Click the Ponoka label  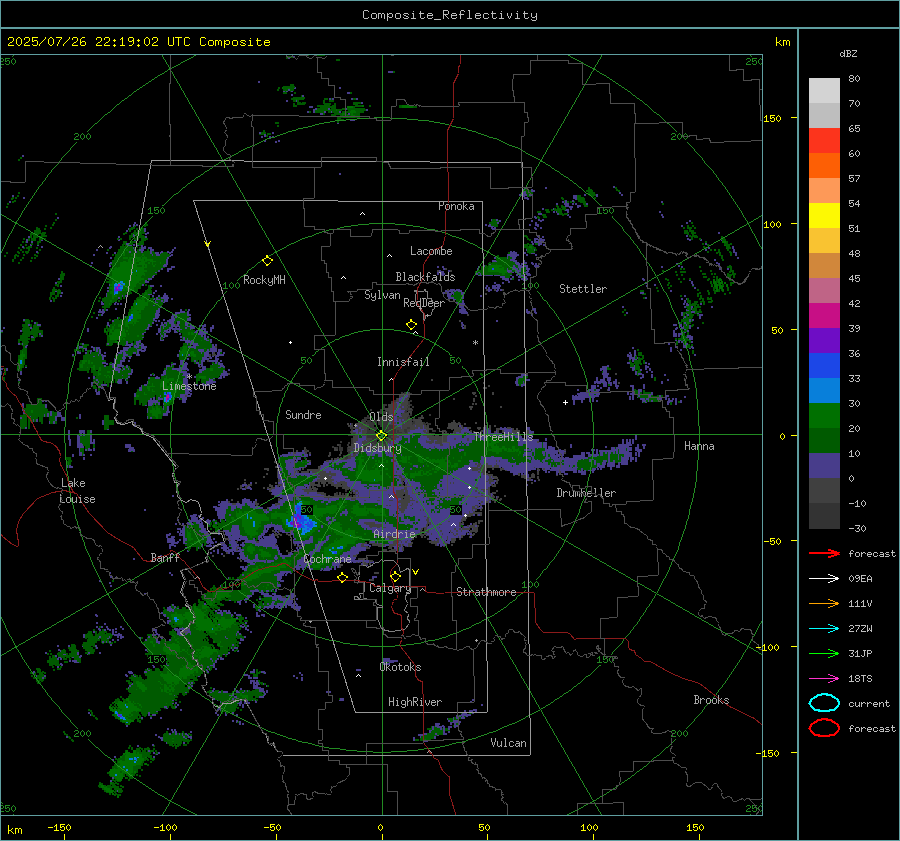coord(456,206)
